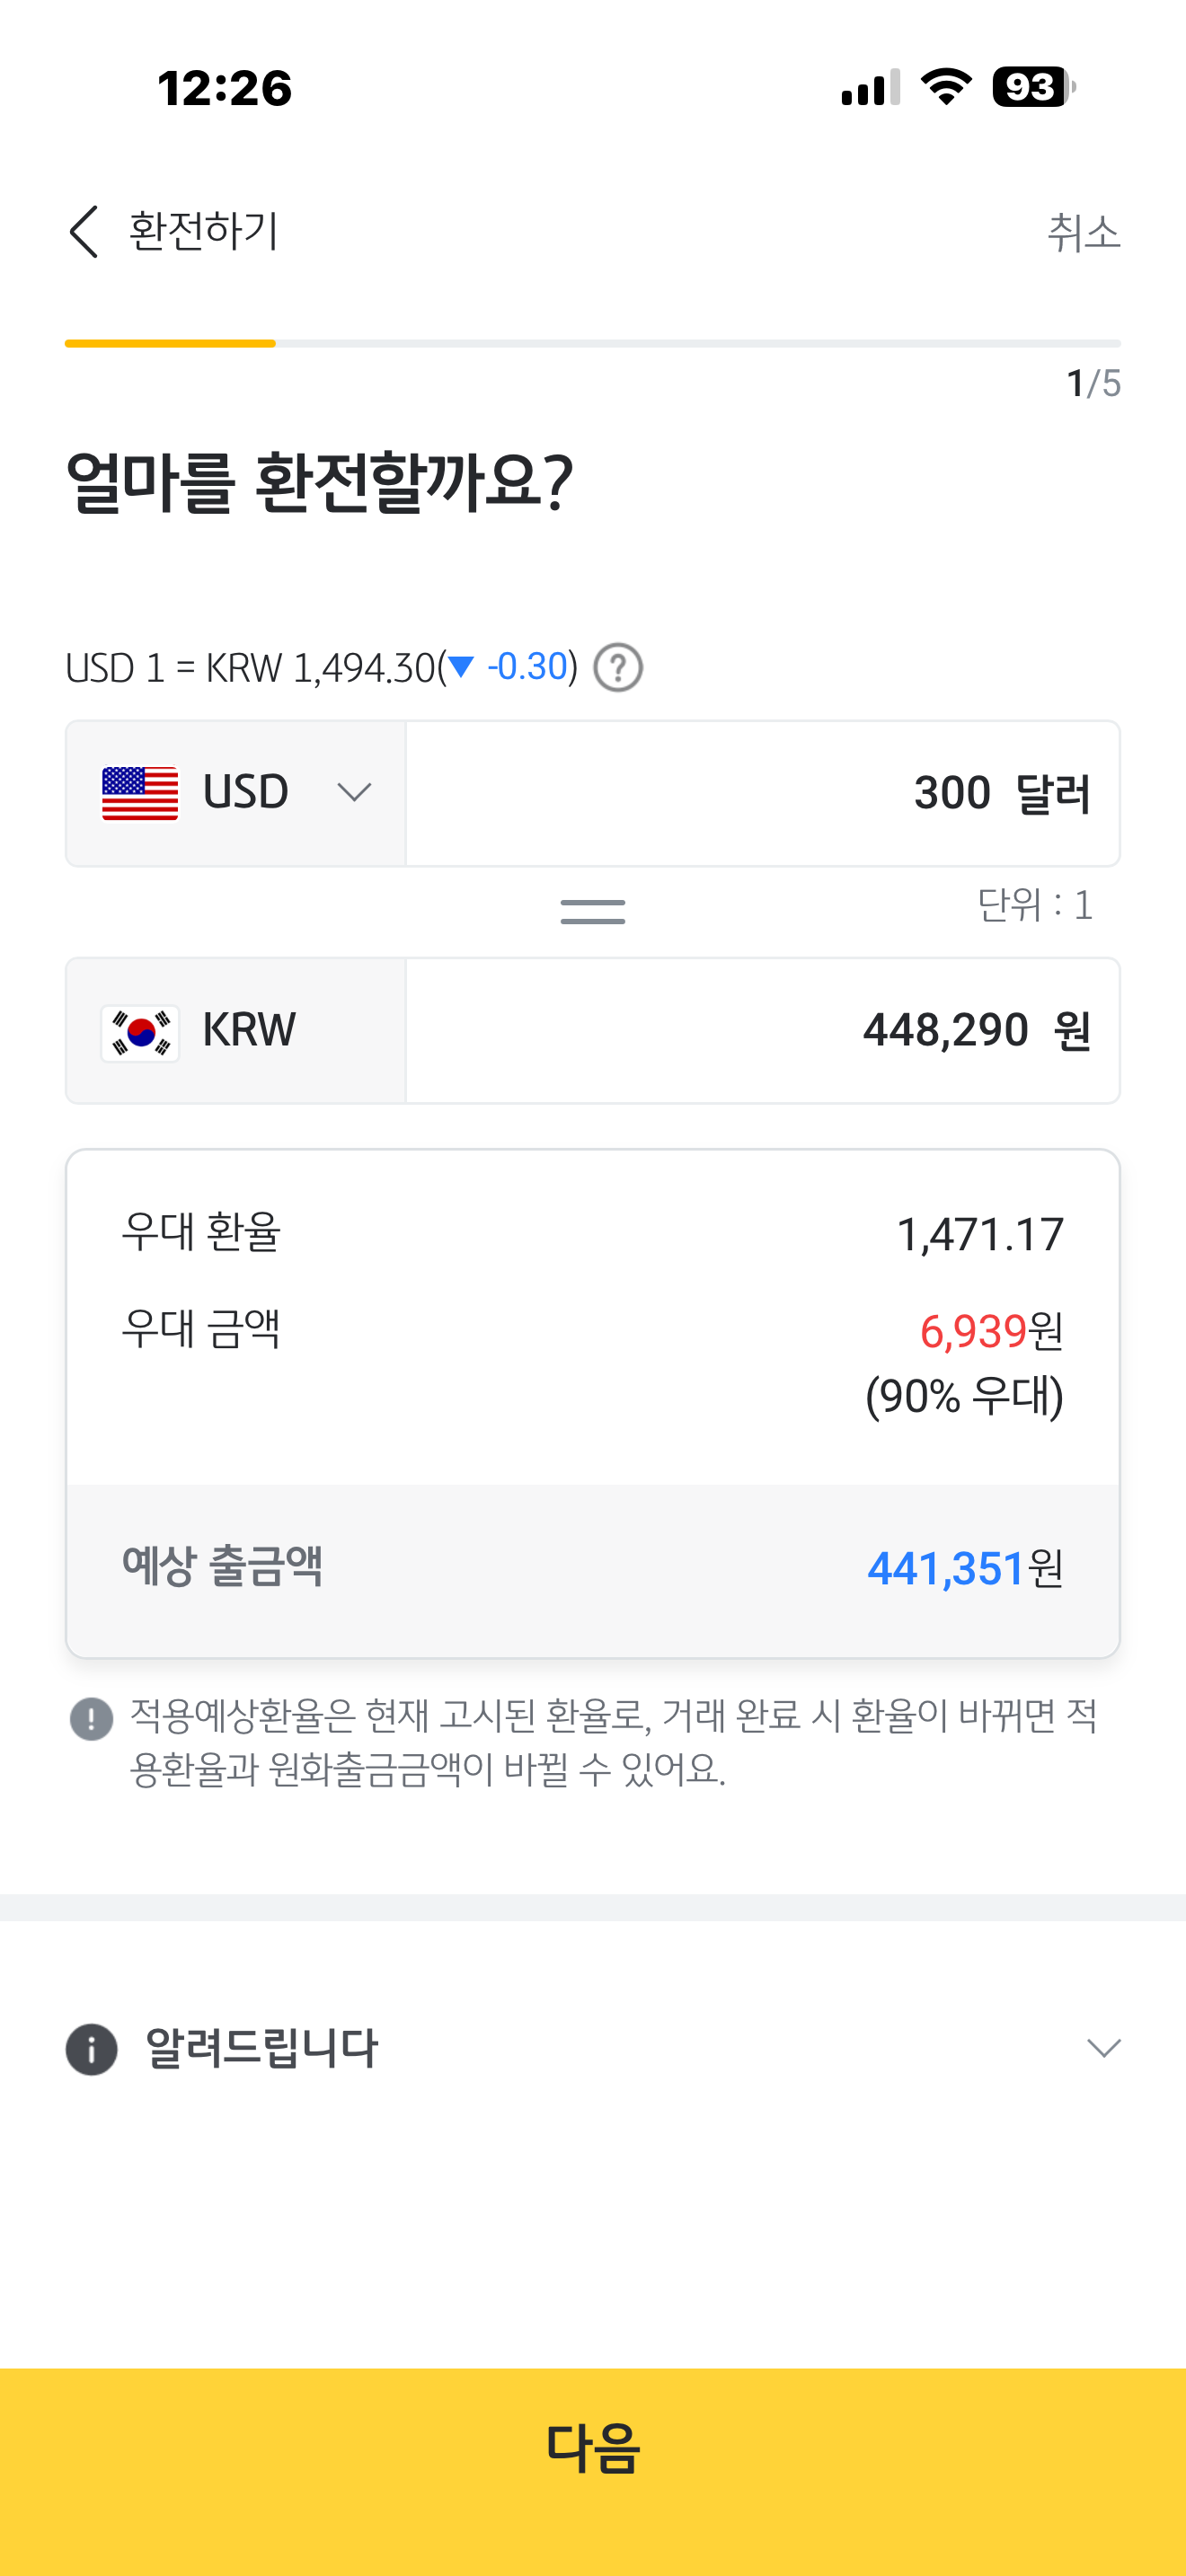Tap the exchange rate help question mark

(x=617, y=668)
